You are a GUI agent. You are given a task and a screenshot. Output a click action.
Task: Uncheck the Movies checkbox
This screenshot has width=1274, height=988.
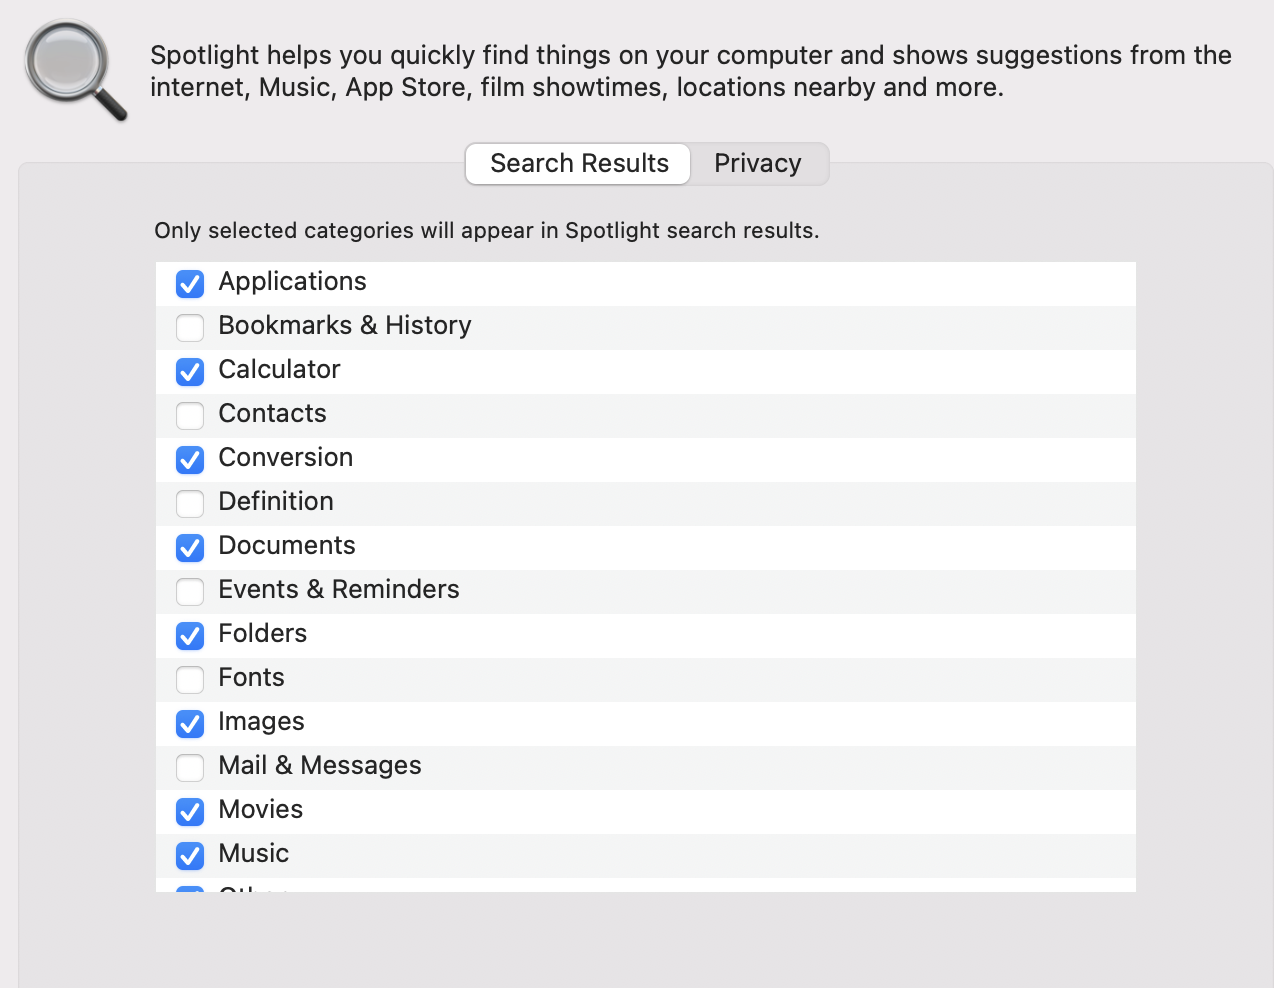pyautogui.click(x=190, y=812)
